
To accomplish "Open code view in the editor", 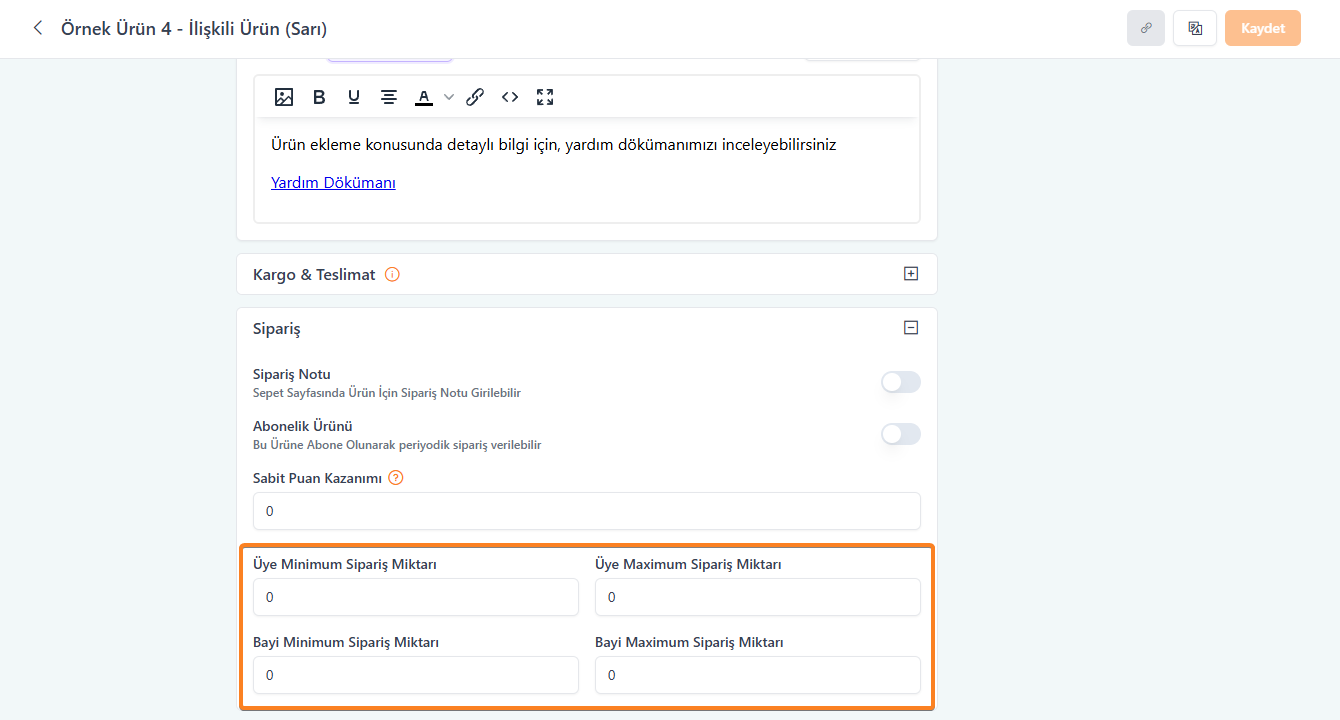I will (x=510, y=97).
